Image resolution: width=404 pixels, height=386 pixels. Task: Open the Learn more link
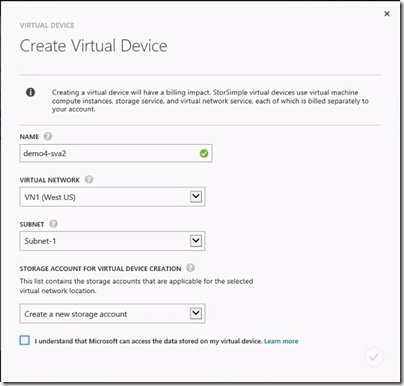pos(281,341)
